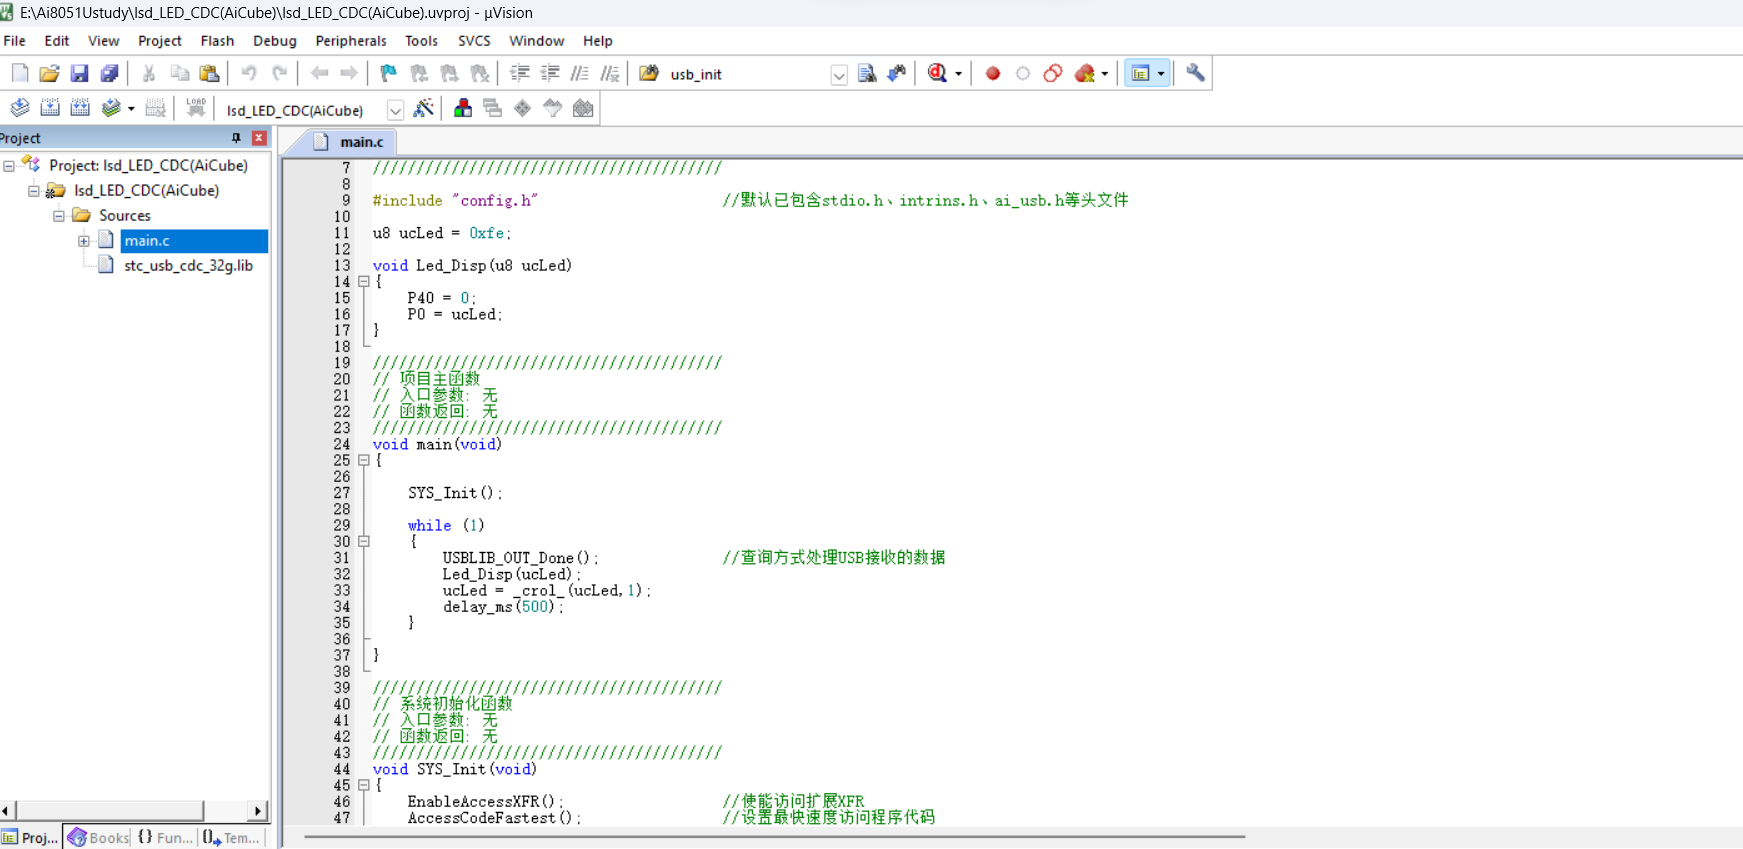Click the Indent selected lines icon
Screen dimensions: 1743x849
click(520, 73)
